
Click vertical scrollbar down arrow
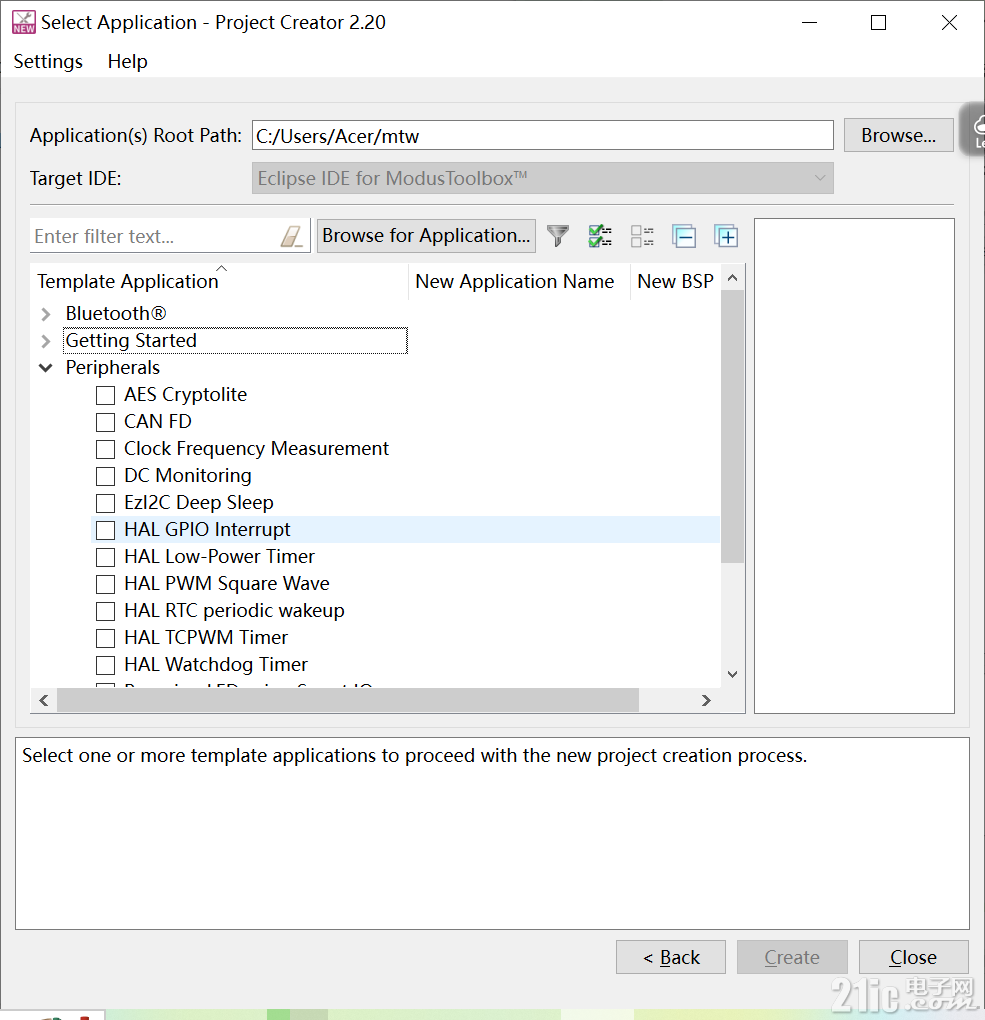[733, 675]
